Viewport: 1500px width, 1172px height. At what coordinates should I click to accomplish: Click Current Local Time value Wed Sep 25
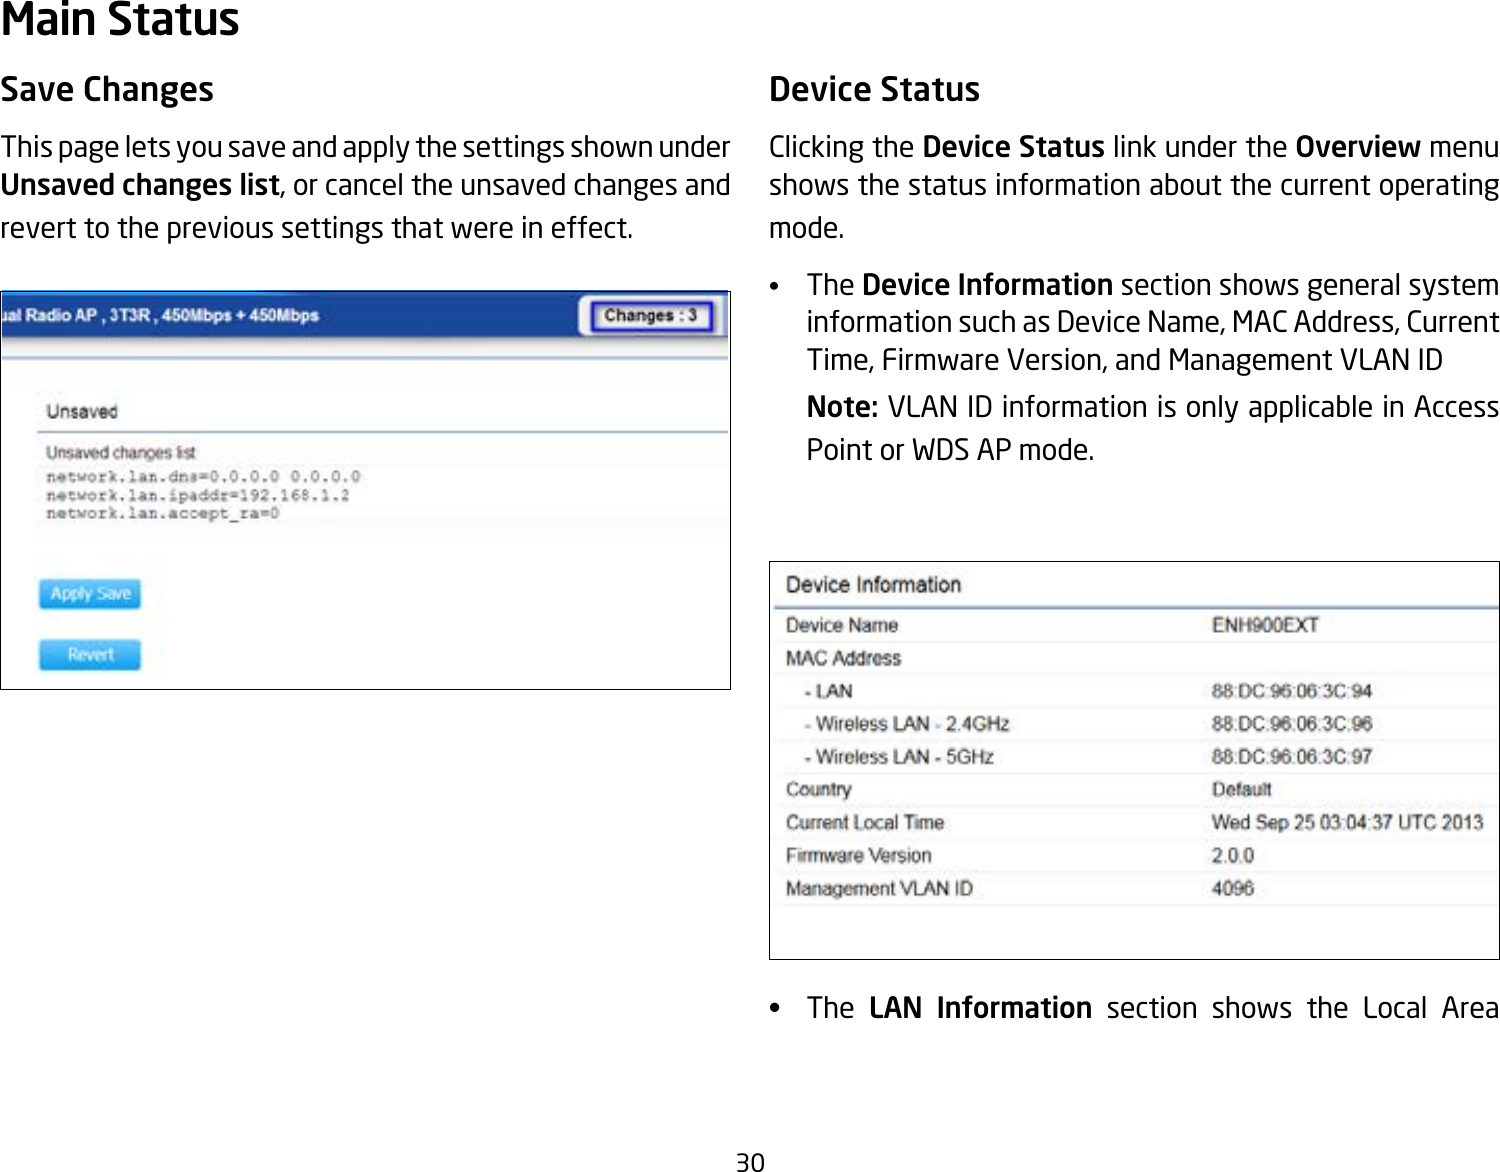click(x=1347, y=823)
